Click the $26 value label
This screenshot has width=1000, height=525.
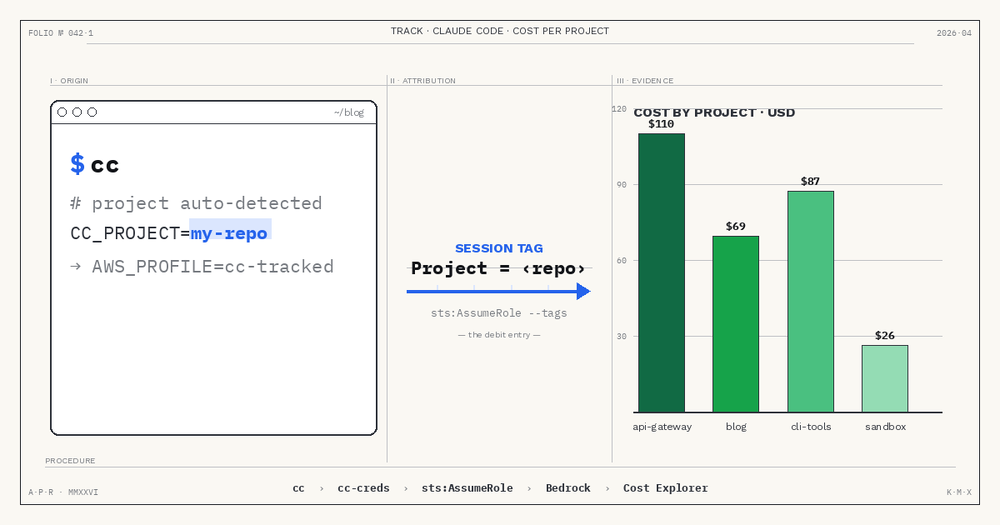point(885,336)
